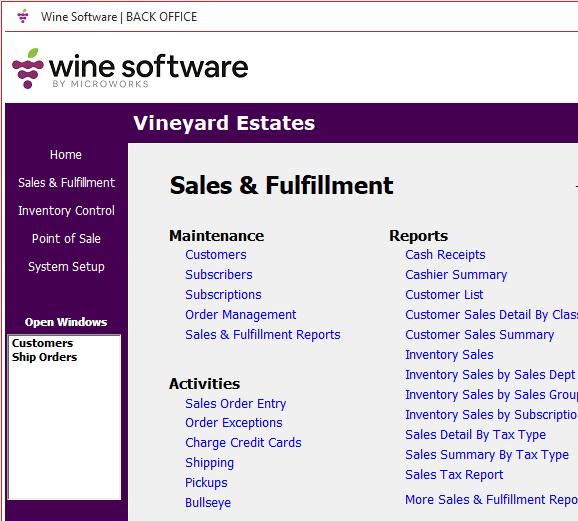The height and width of the screenshot is (521, 578).
Task: Open Inventory Sales by Sales Dept report
Action: click(x=490, y=375)
